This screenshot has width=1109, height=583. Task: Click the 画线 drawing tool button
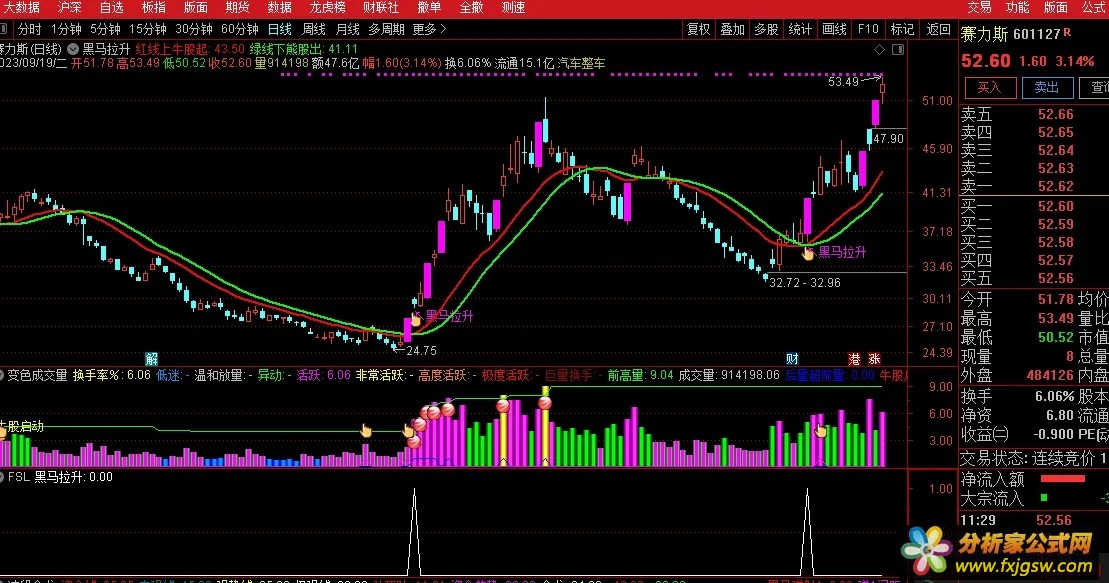835,29
